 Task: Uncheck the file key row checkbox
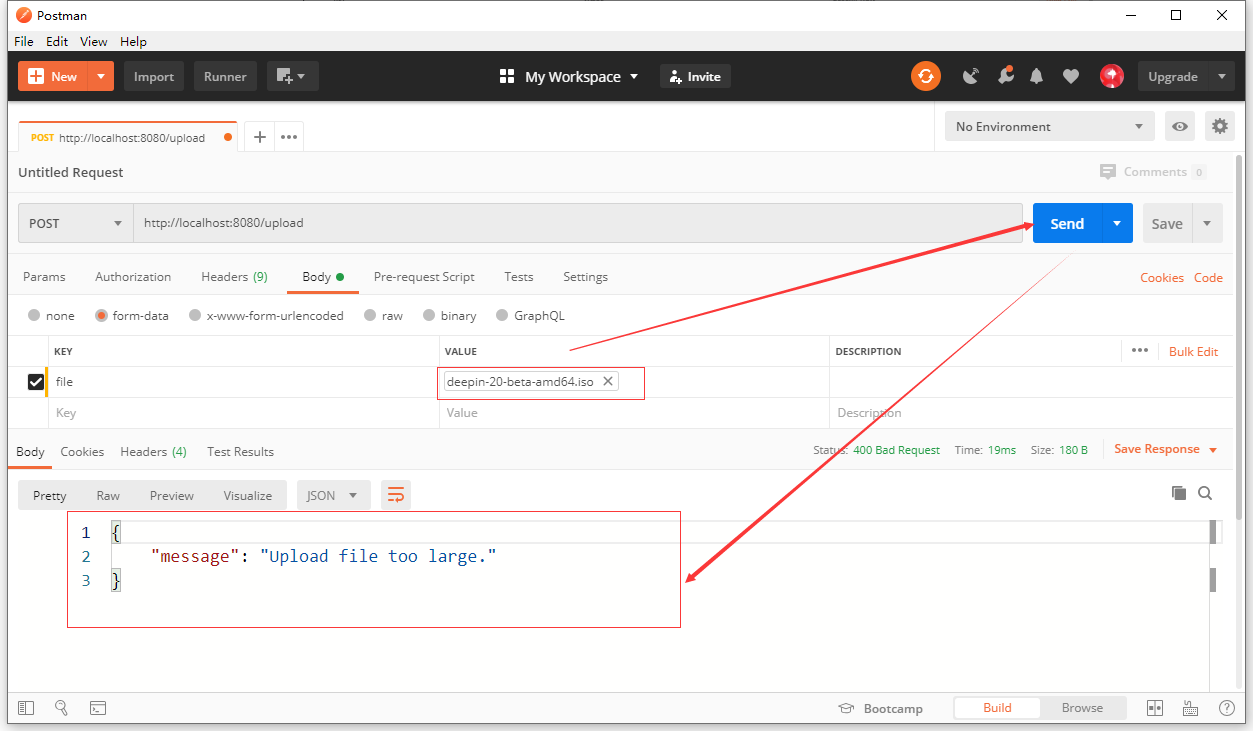tap(36, 382)
